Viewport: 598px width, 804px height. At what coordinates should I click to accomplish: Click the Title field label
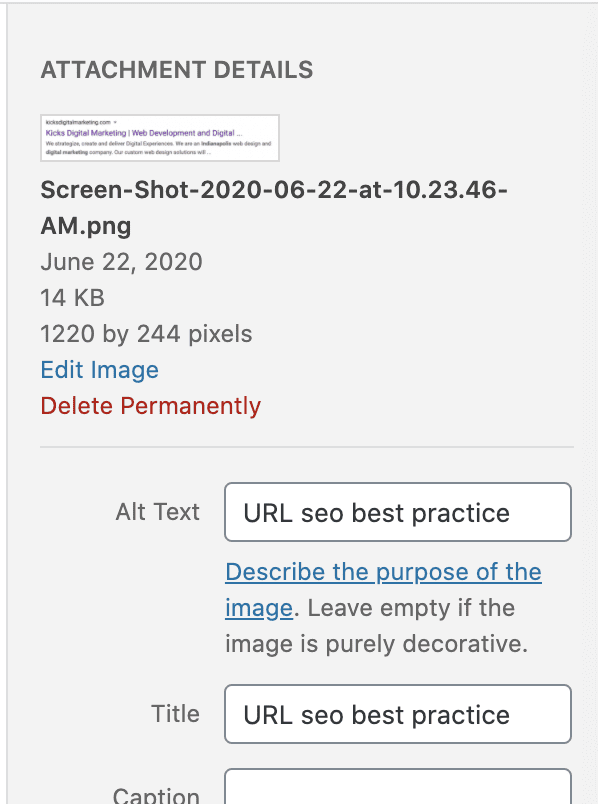(175, 714)
